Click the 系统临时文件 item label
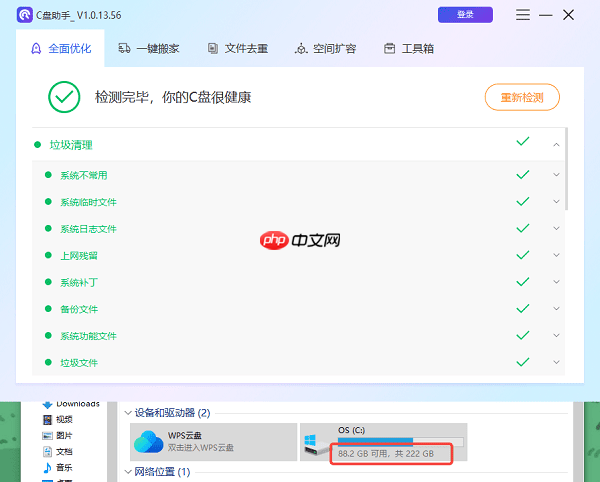This screenshot has width=600, height=482. (88, 202)
